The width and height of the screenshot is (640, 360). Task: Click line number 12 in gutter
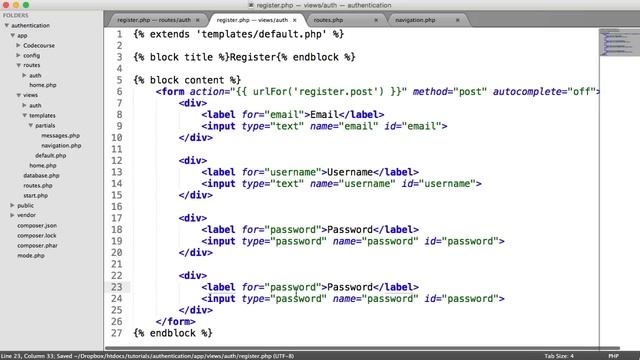pos(116,160)
